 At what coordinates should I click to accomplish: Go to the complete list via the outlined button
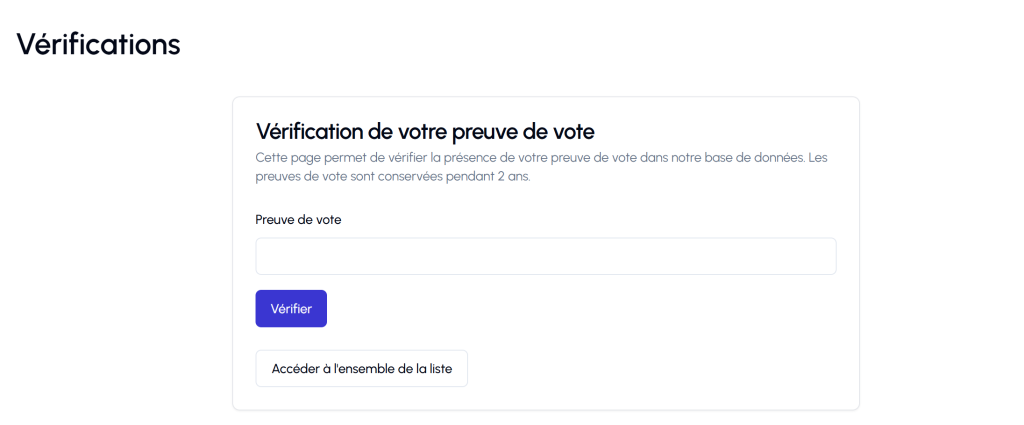pyautogui.click(x=361, y=369)
